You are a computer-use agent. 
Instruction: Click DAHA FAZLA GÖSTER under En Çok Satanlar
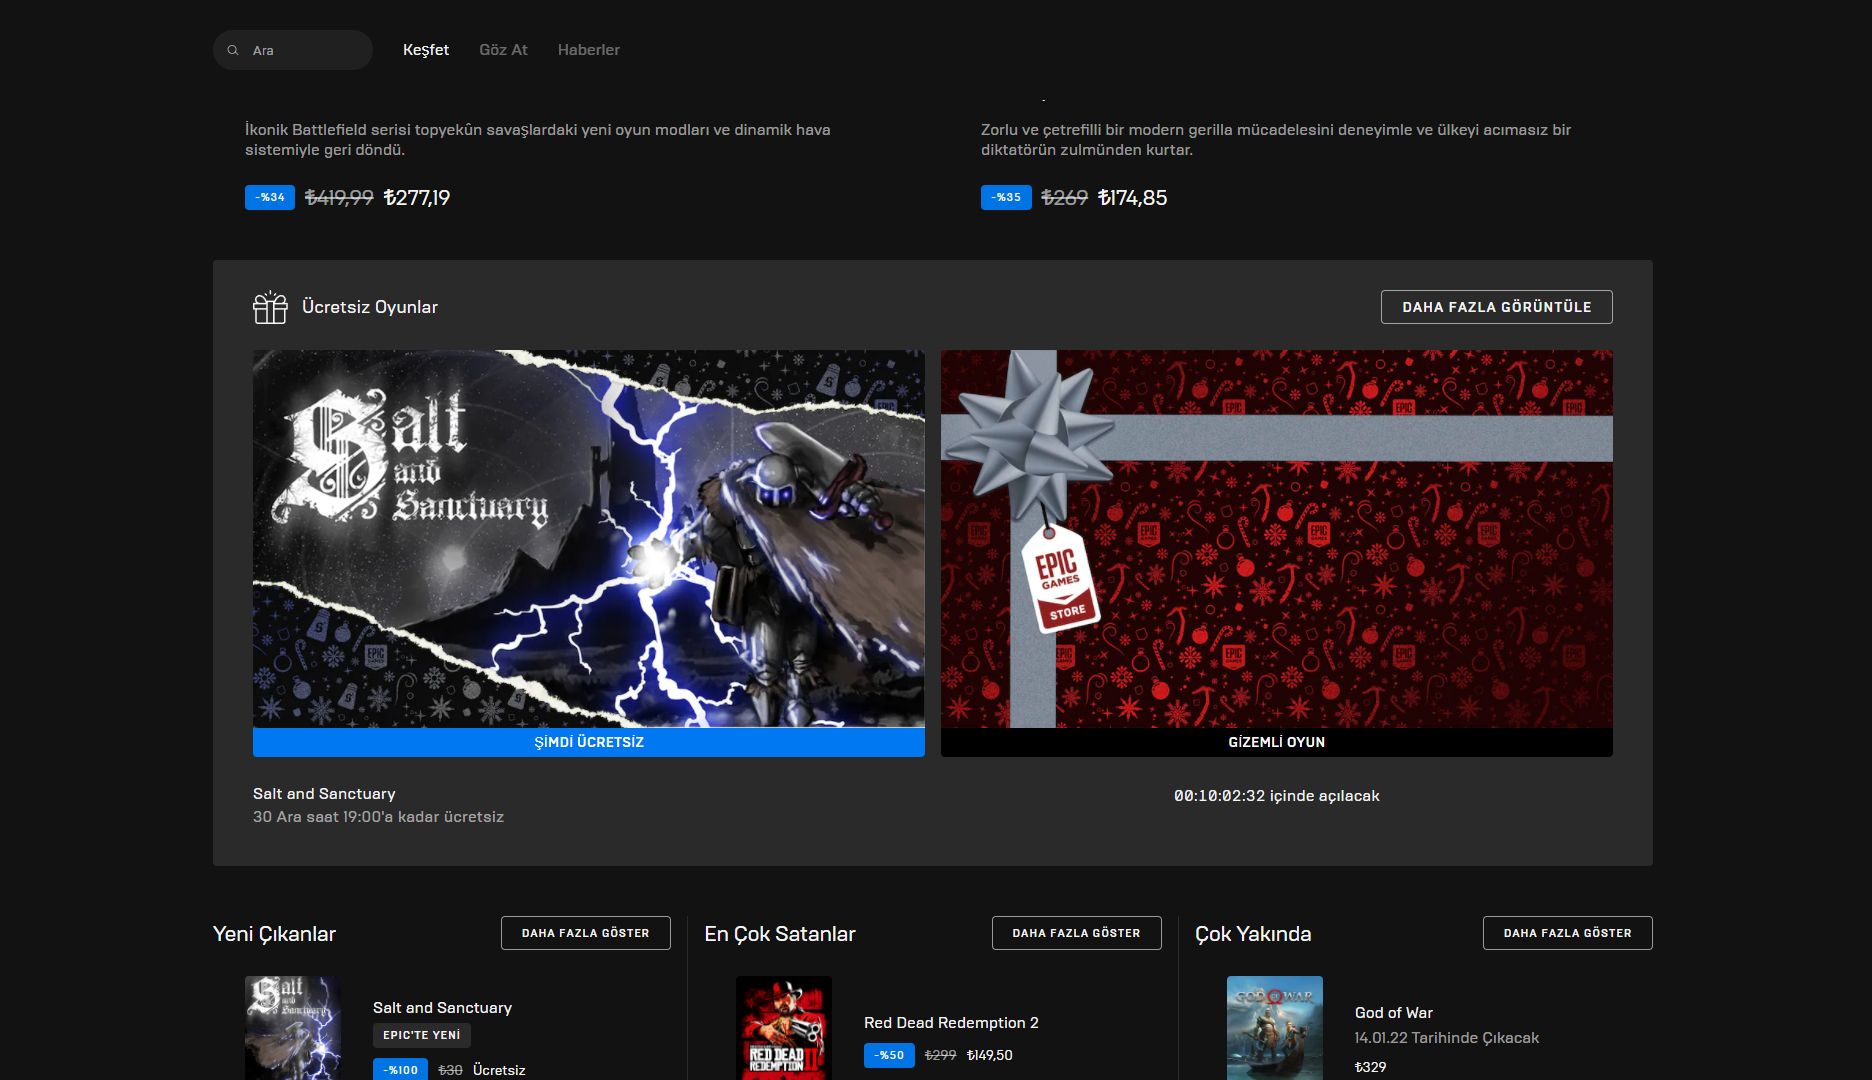click(1076, 932)
